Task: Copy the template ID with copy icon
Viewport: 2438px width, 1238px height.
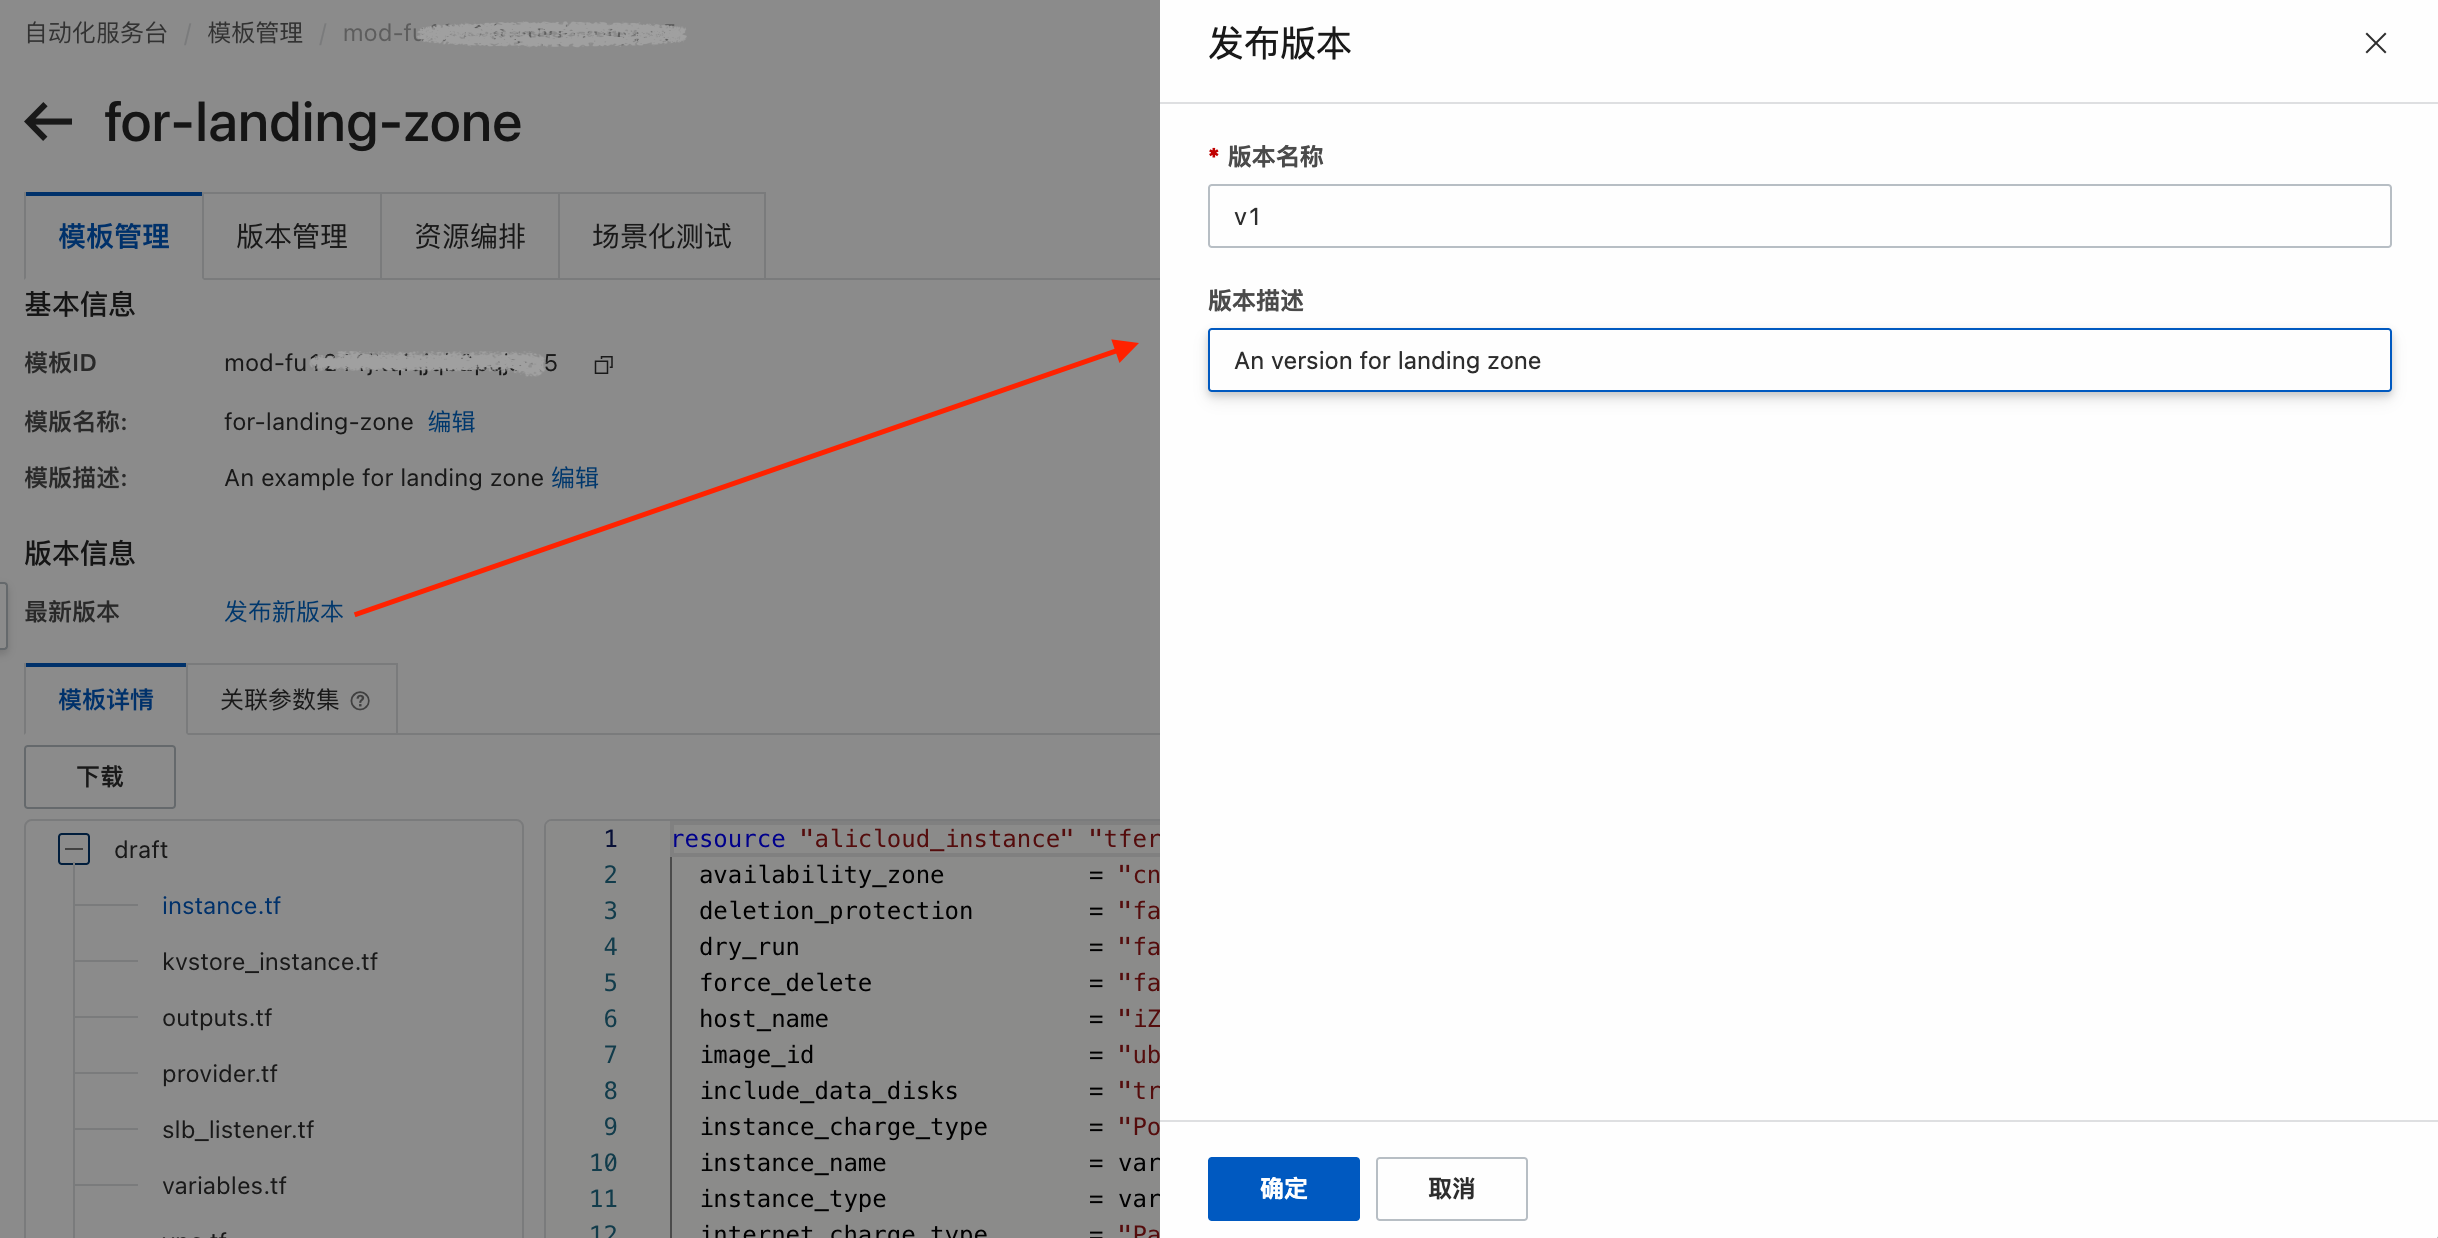Action: click(603, 365)
